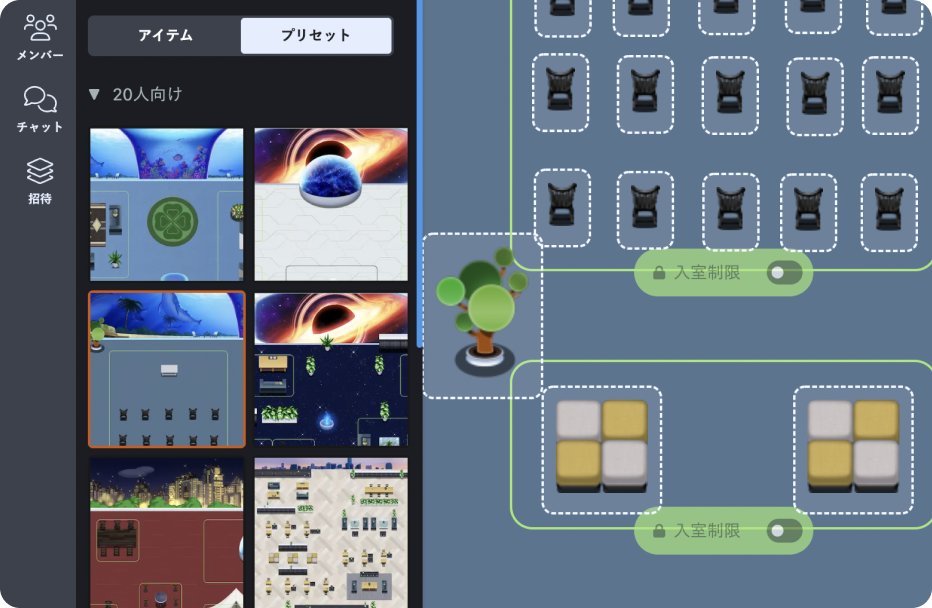This screenshot has width=932, height=608.
Task: Select the aquarium clover rug preset thumbnail
Action: [x=166, y=204]
